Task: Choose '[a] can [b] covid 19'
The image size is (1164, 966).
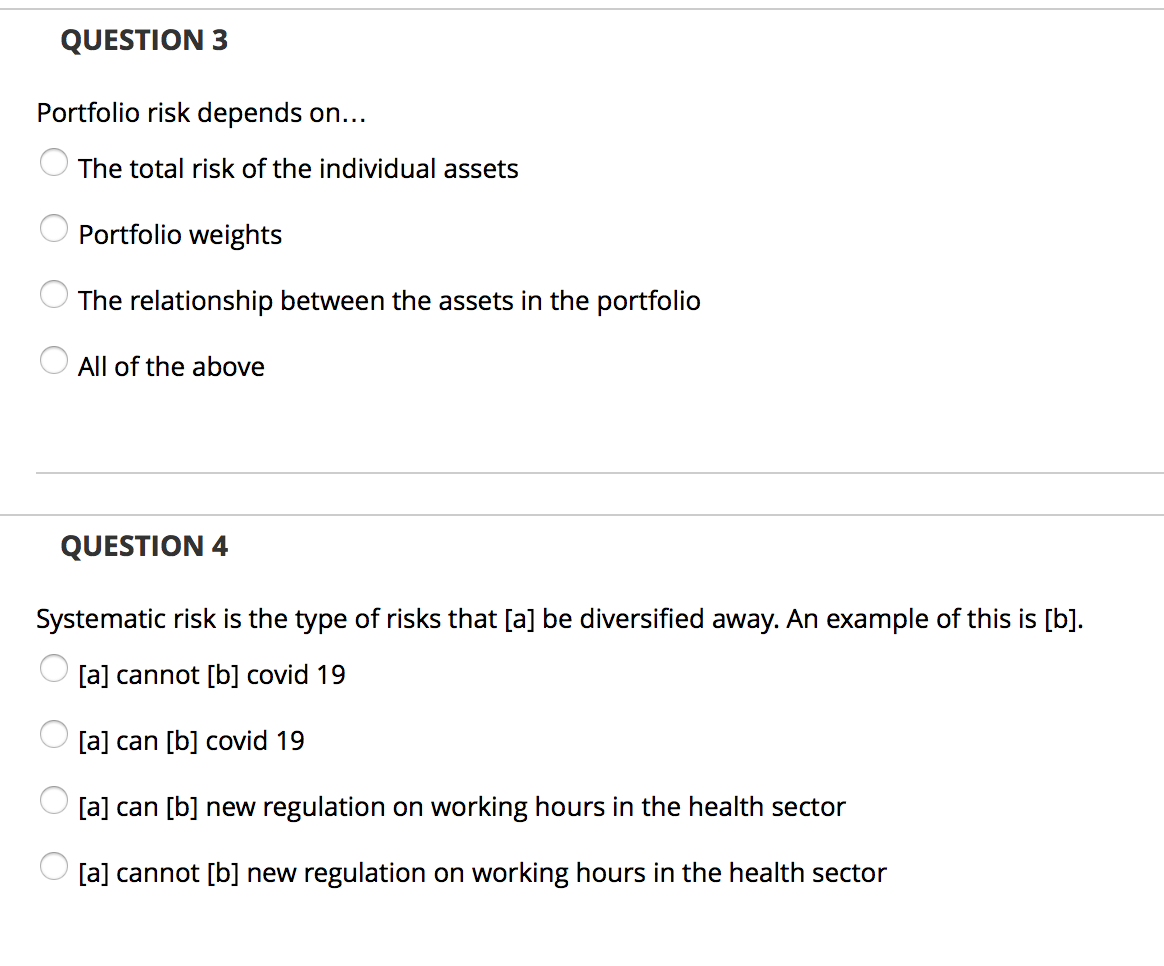Action: 54,734
